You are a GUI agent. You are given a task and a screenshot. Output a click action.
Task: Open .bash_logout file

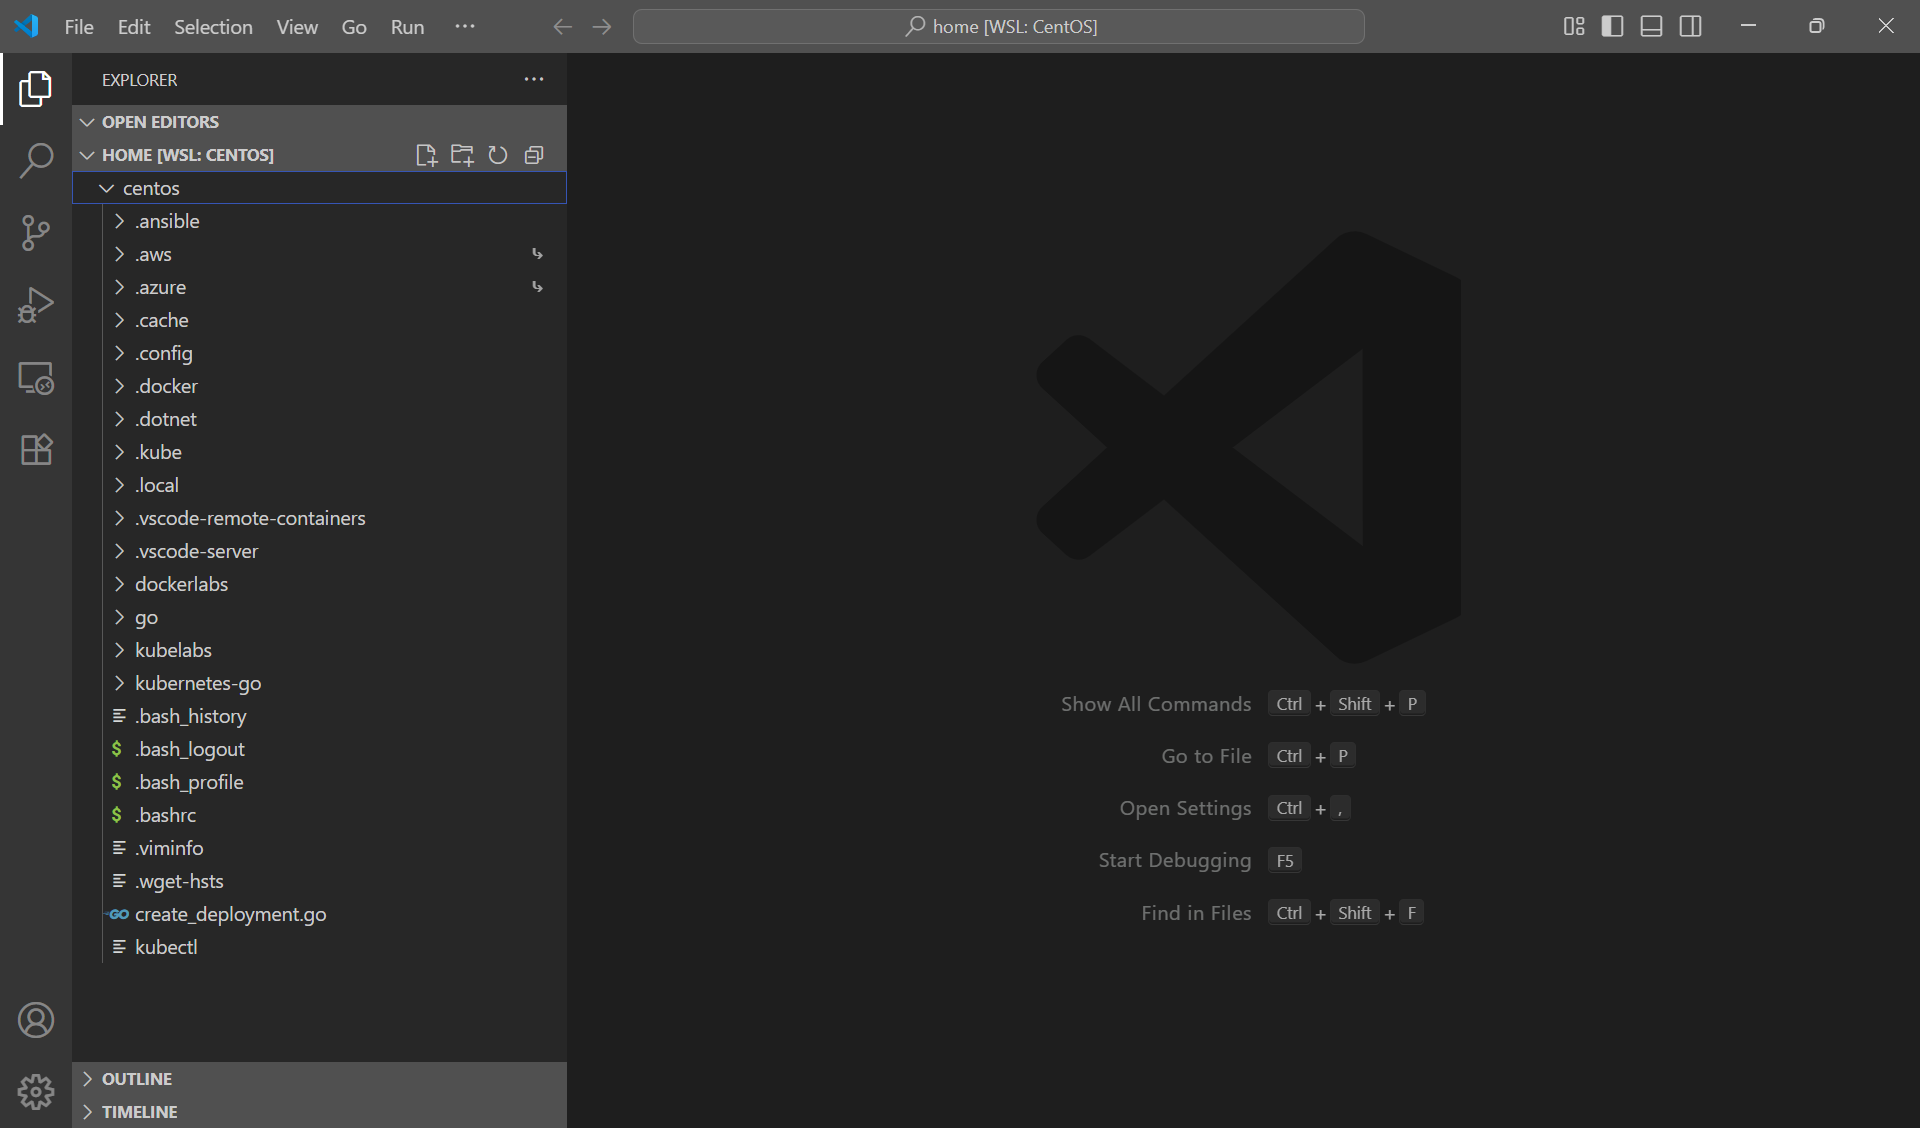[x=319, y=749]
